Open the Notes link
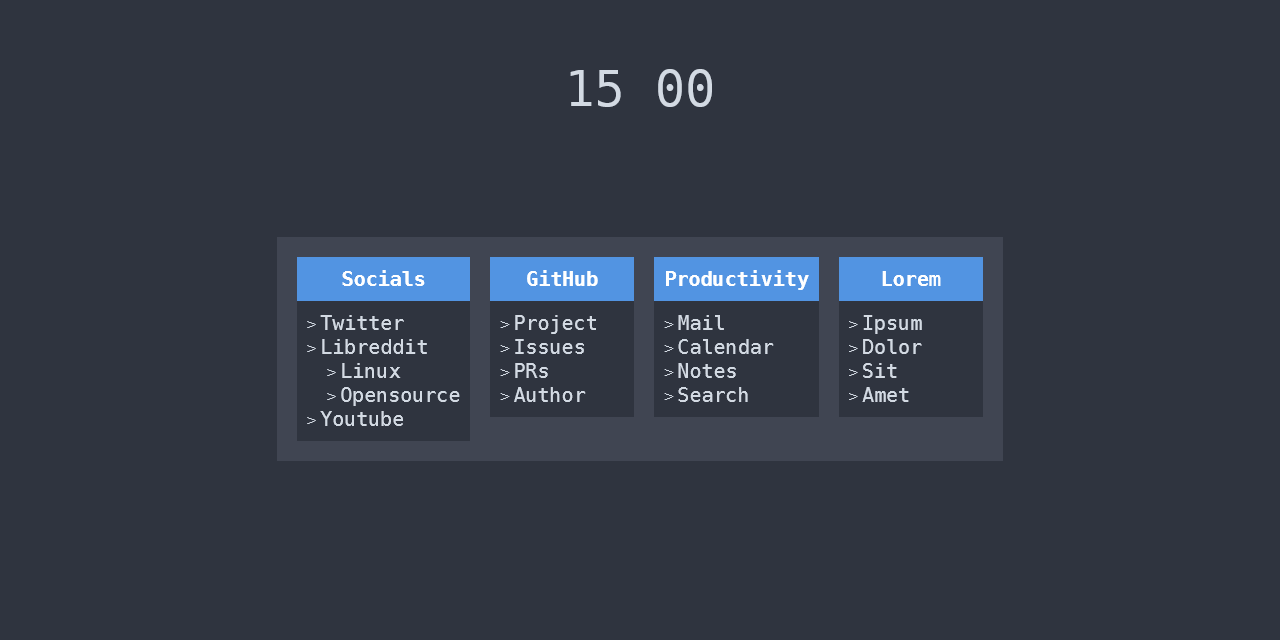Viewport: 1280px width, 640px height. (707, 371)
